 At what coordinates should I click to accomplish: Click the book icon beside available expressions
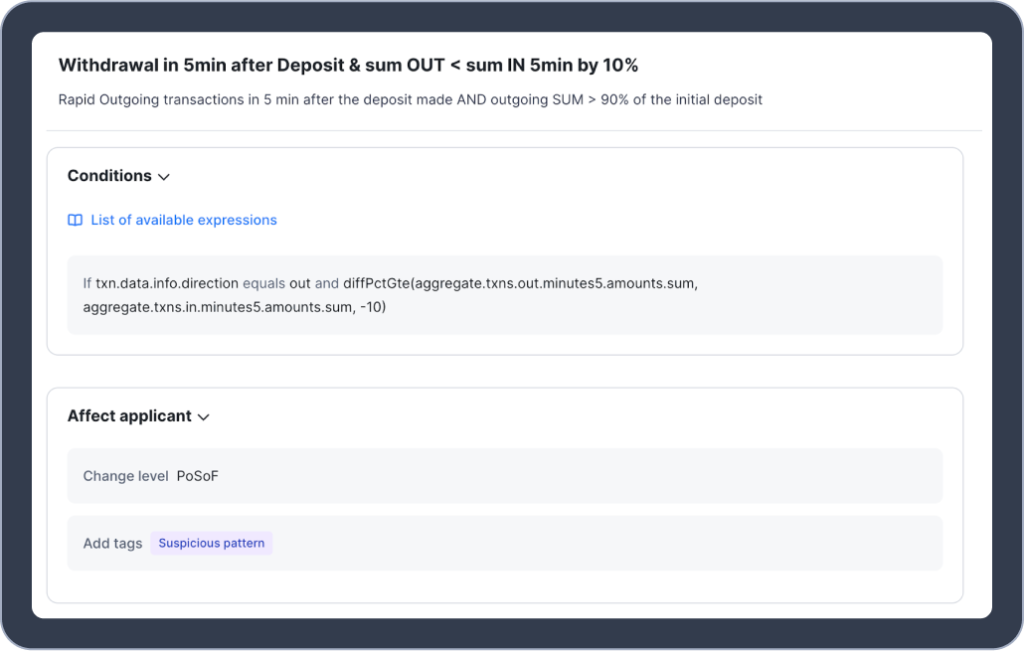click(75, 220)
